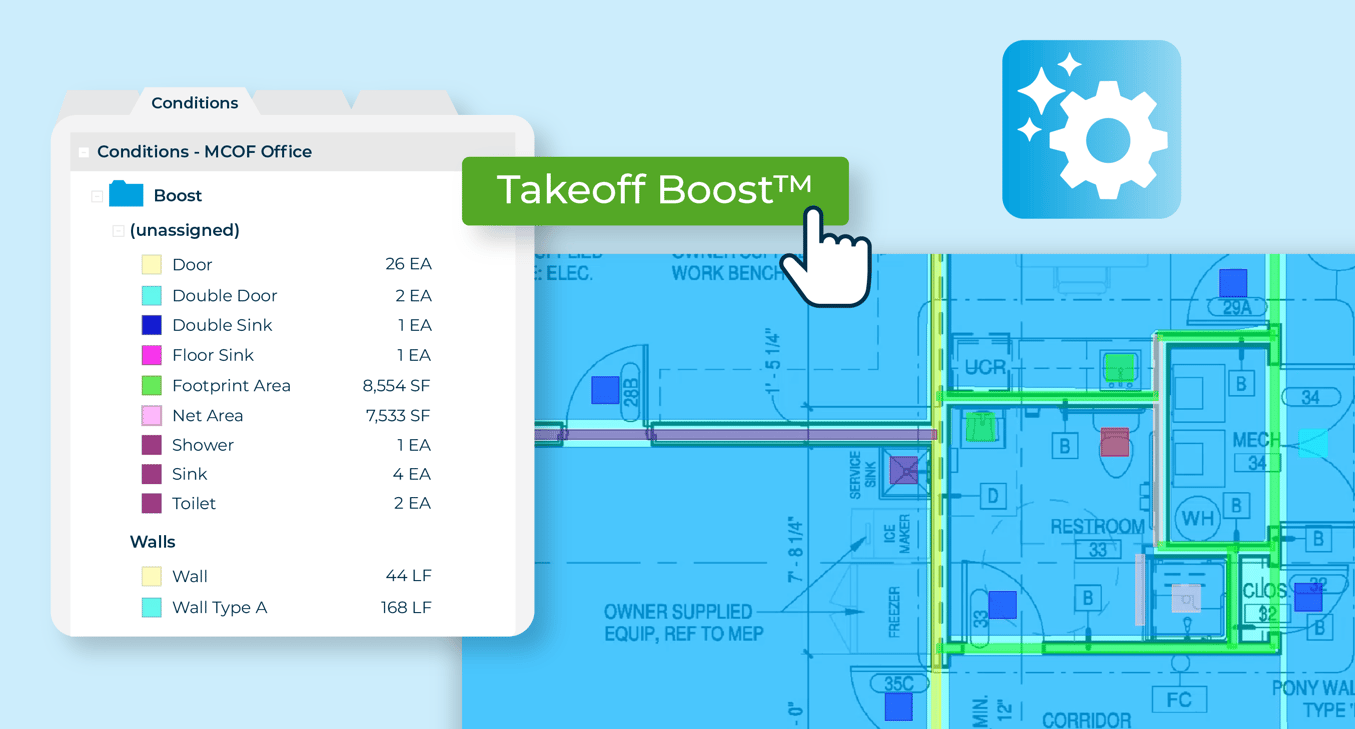1355x729 pixels.
Task: Collapse the Conditions - MCOF Office header
Action: (x=85, y=152)
